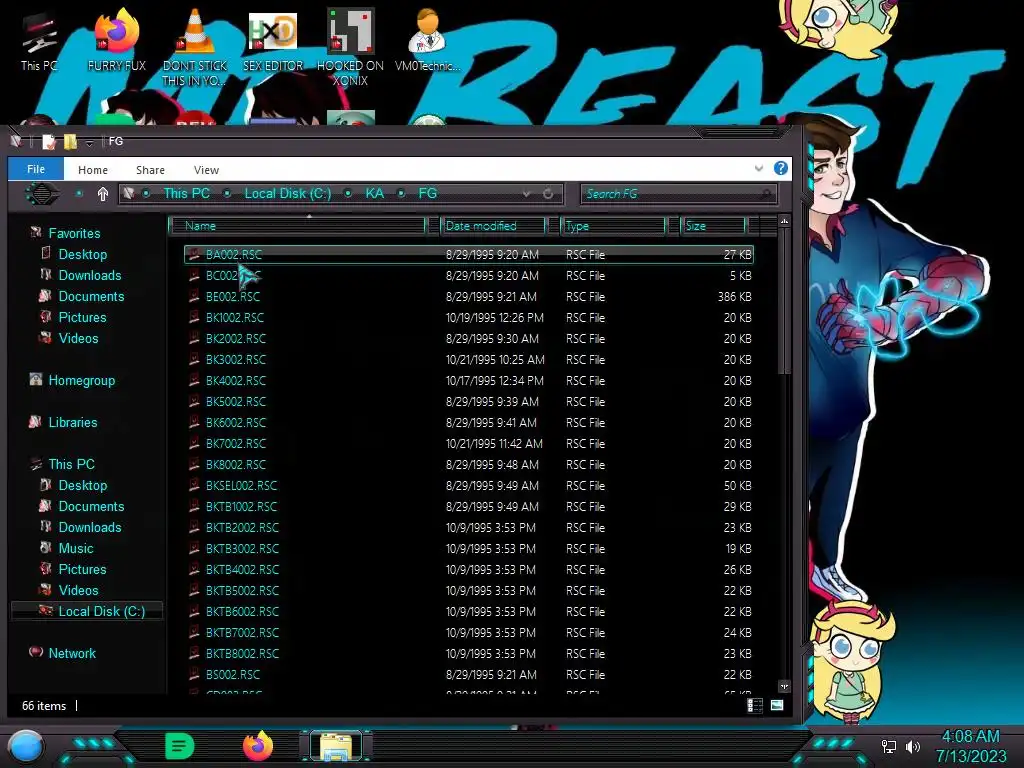Open the View ribbon tab
This screenshot has width=1024, height=768.
(206, 170)
